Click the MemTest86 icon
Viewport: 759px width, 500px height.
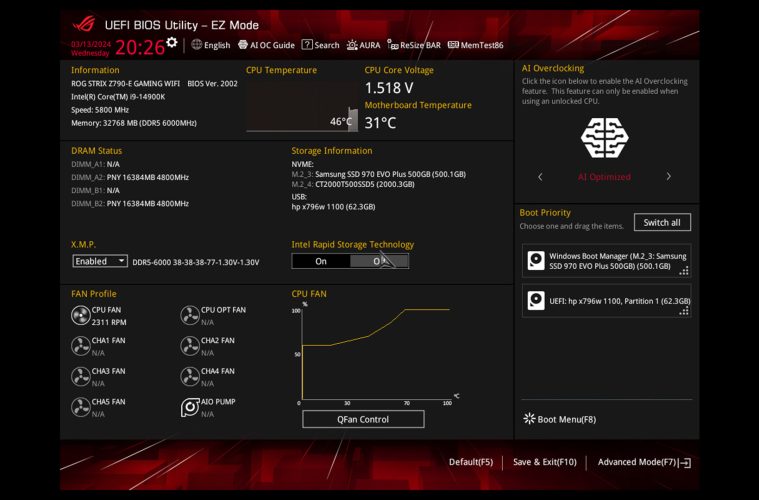point(453,45)
